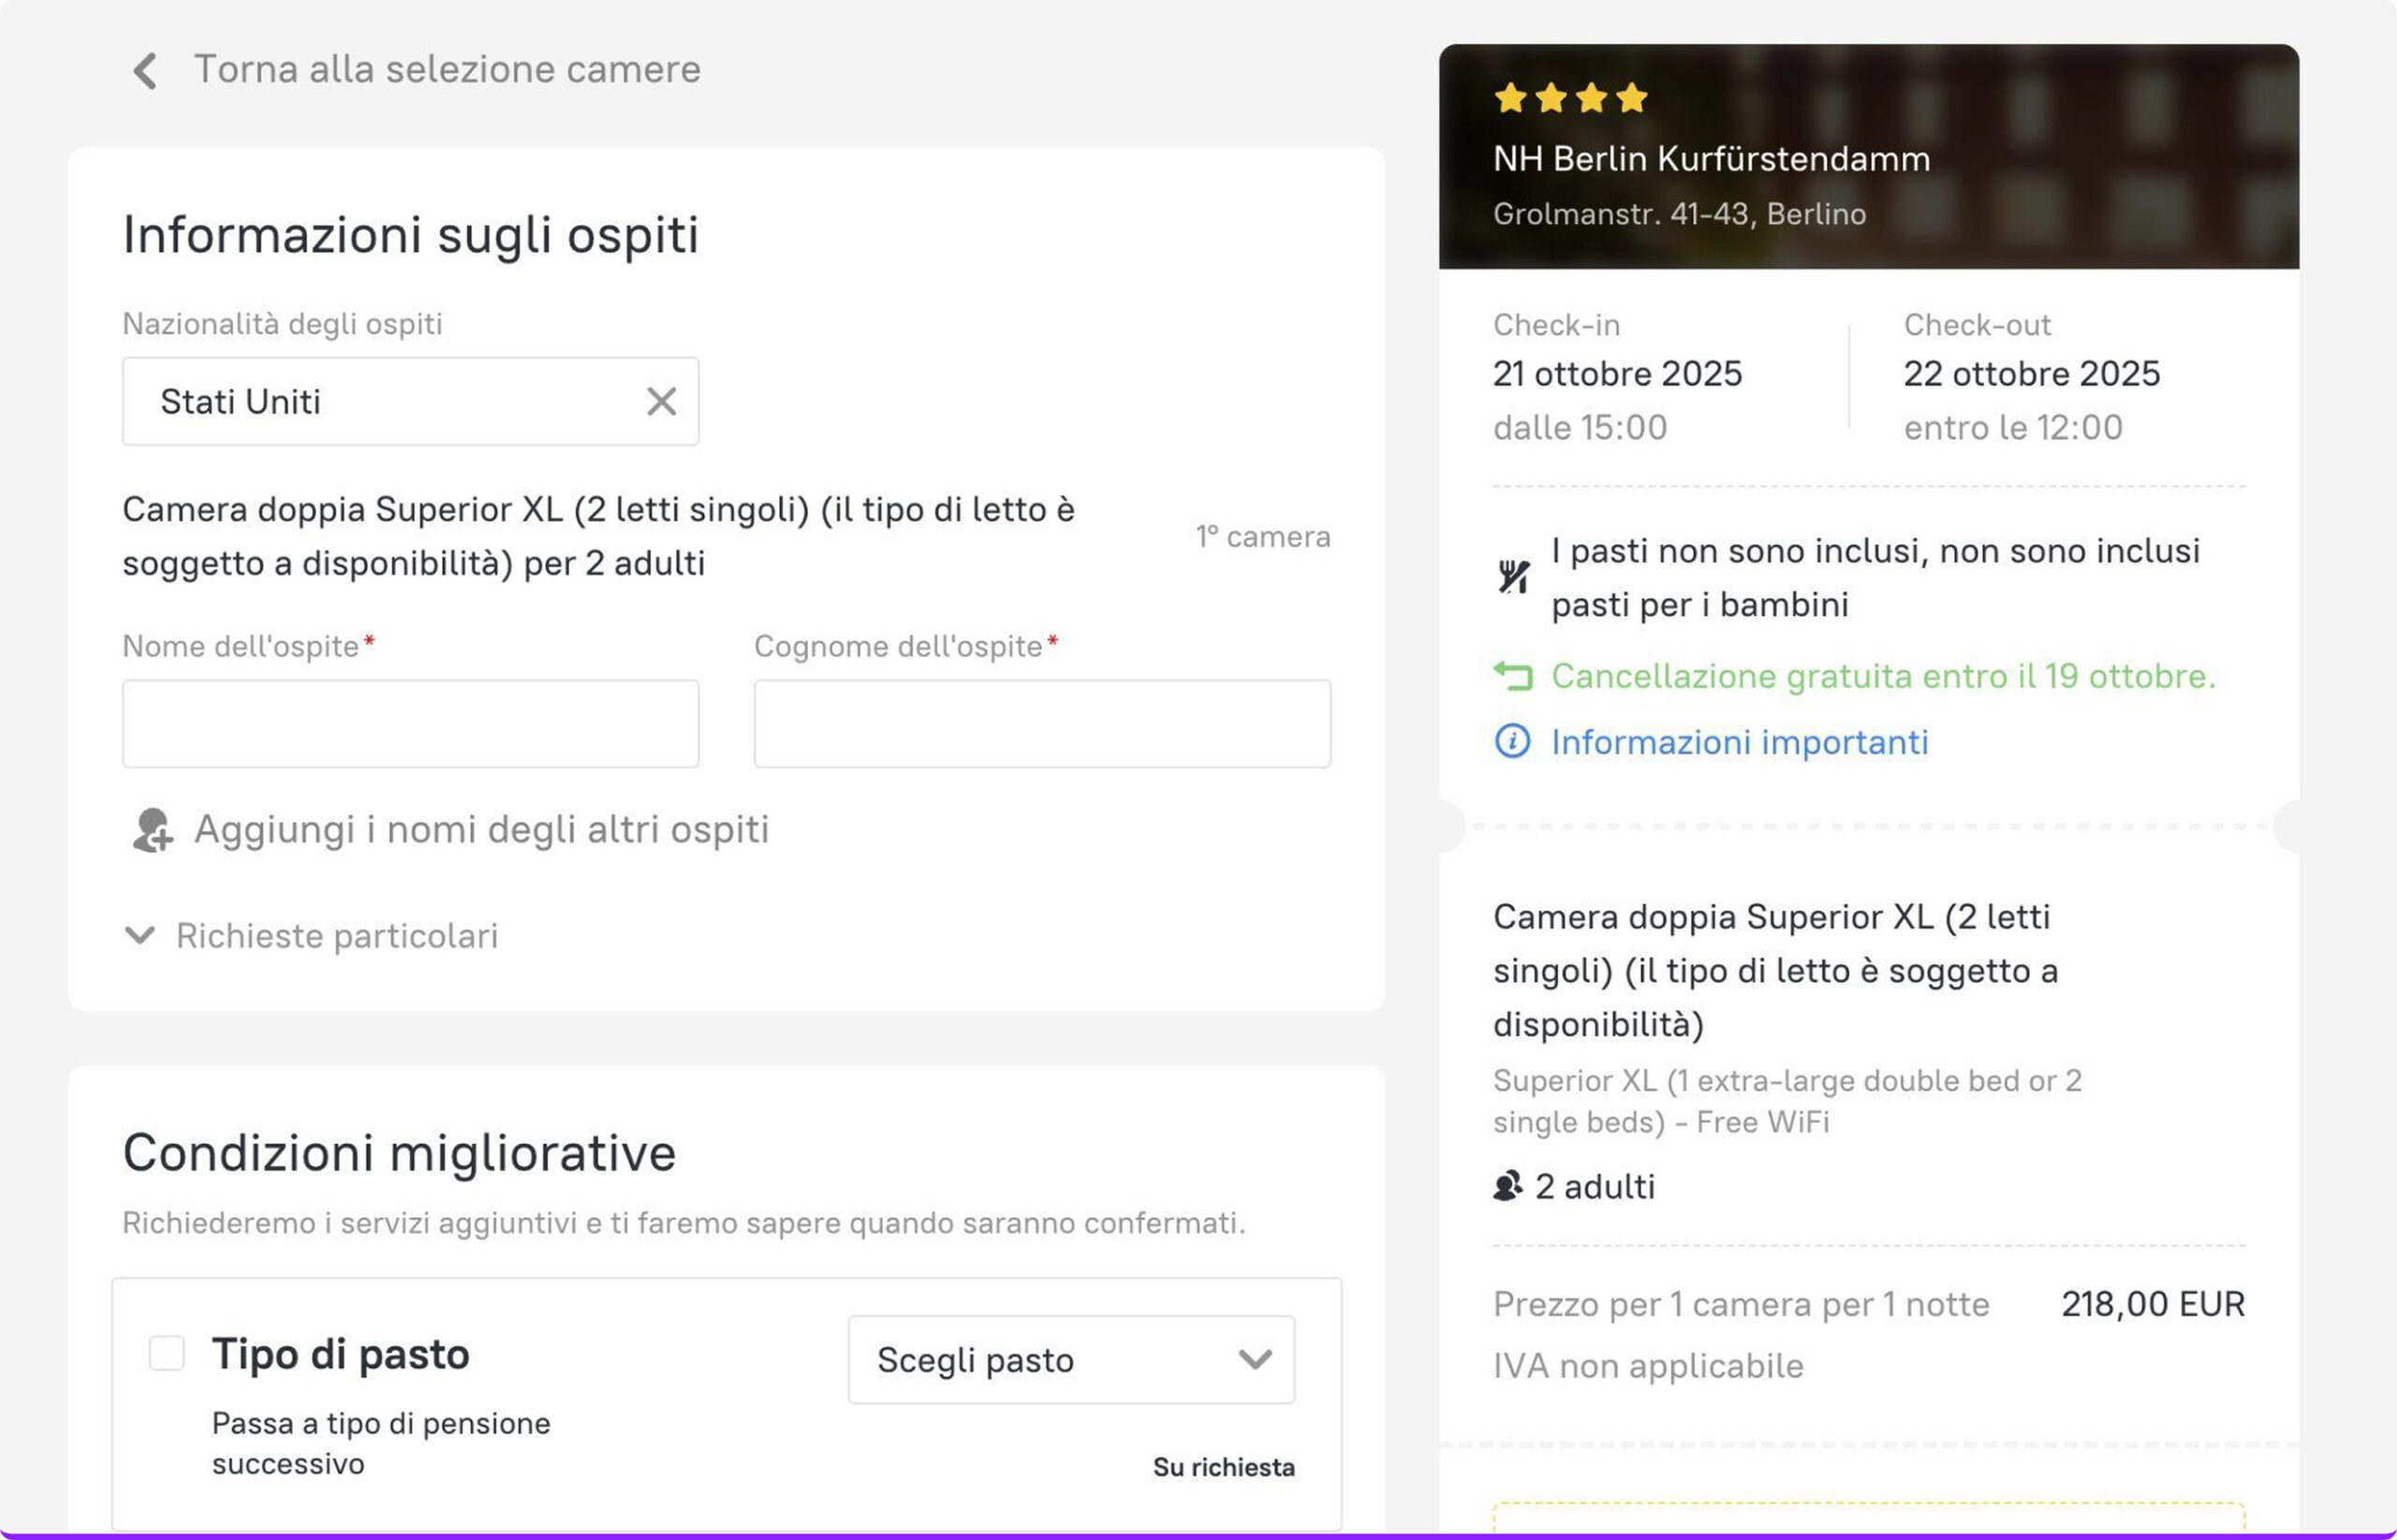Click the no-meals crossed cutlery icon
This screenshot has height=1540, width=2397.
coord(1513,577)
